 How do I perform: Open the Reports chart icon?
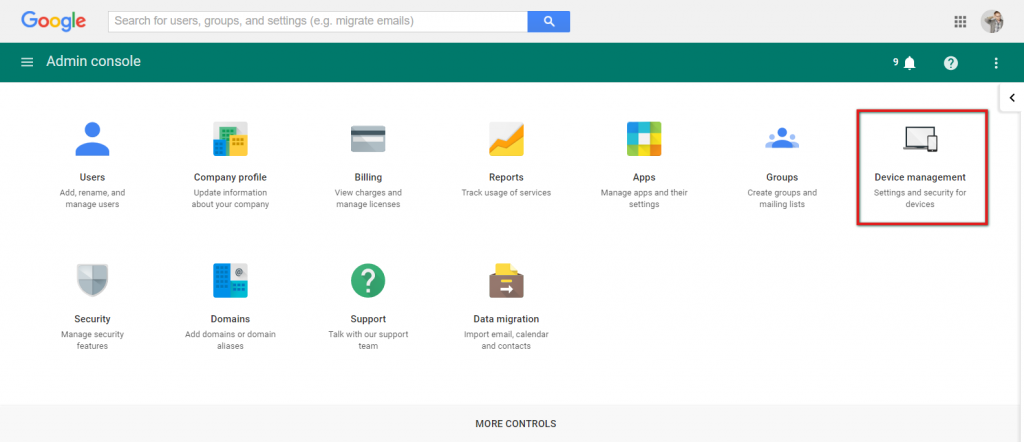506,139
